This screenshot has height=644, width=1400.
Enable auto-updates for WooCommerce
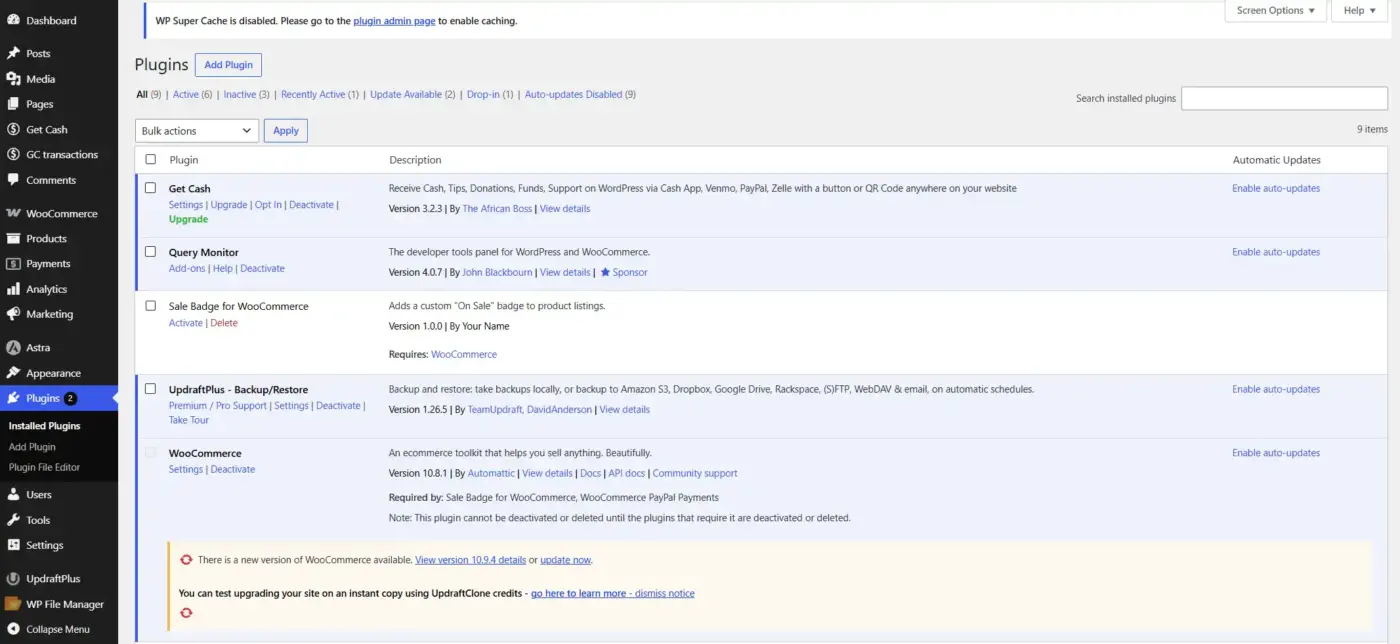click(1276, 453)
